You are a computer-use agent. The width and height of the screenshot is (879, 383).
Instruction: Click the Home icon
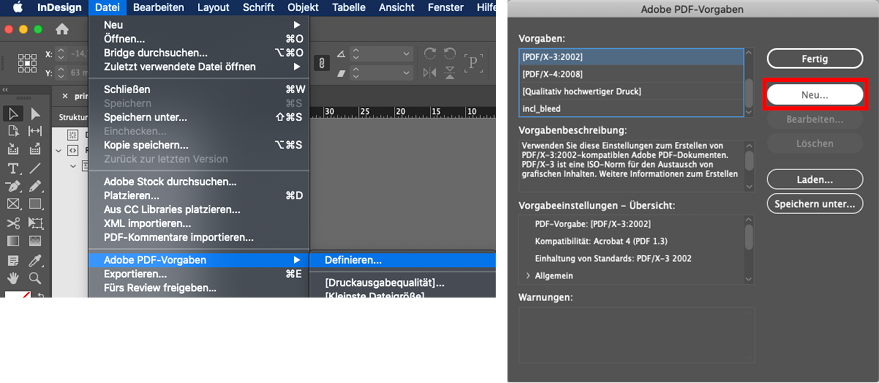[62, 29]
